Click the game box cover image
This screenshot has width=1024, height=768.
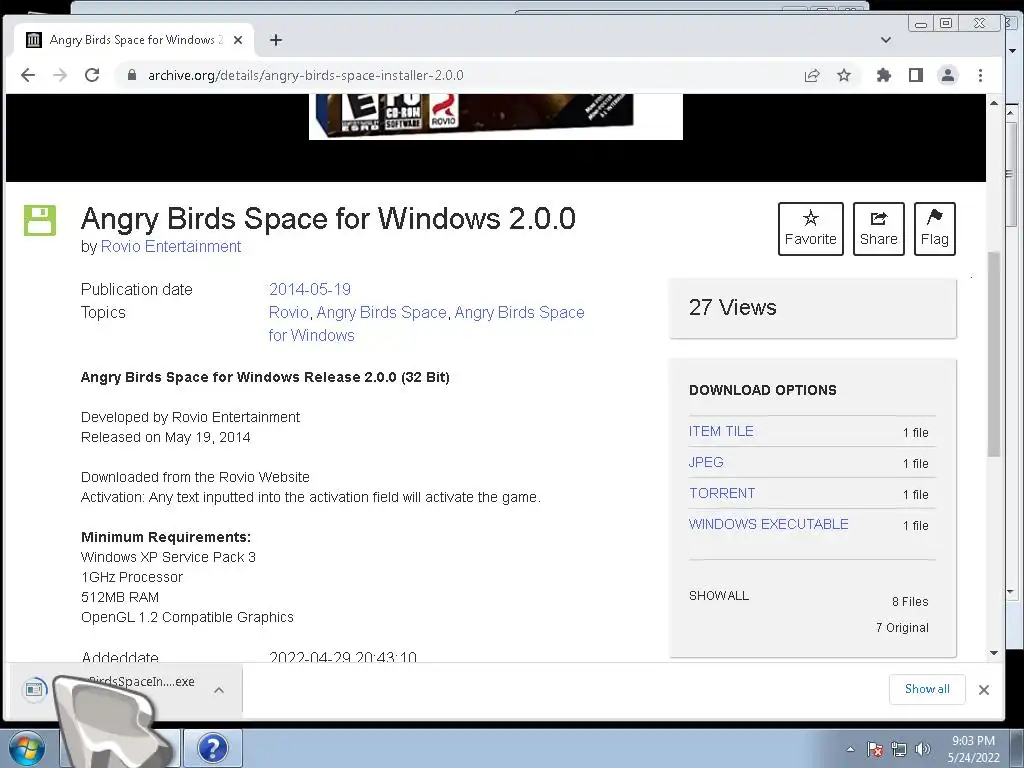click(x=496, y=116)
